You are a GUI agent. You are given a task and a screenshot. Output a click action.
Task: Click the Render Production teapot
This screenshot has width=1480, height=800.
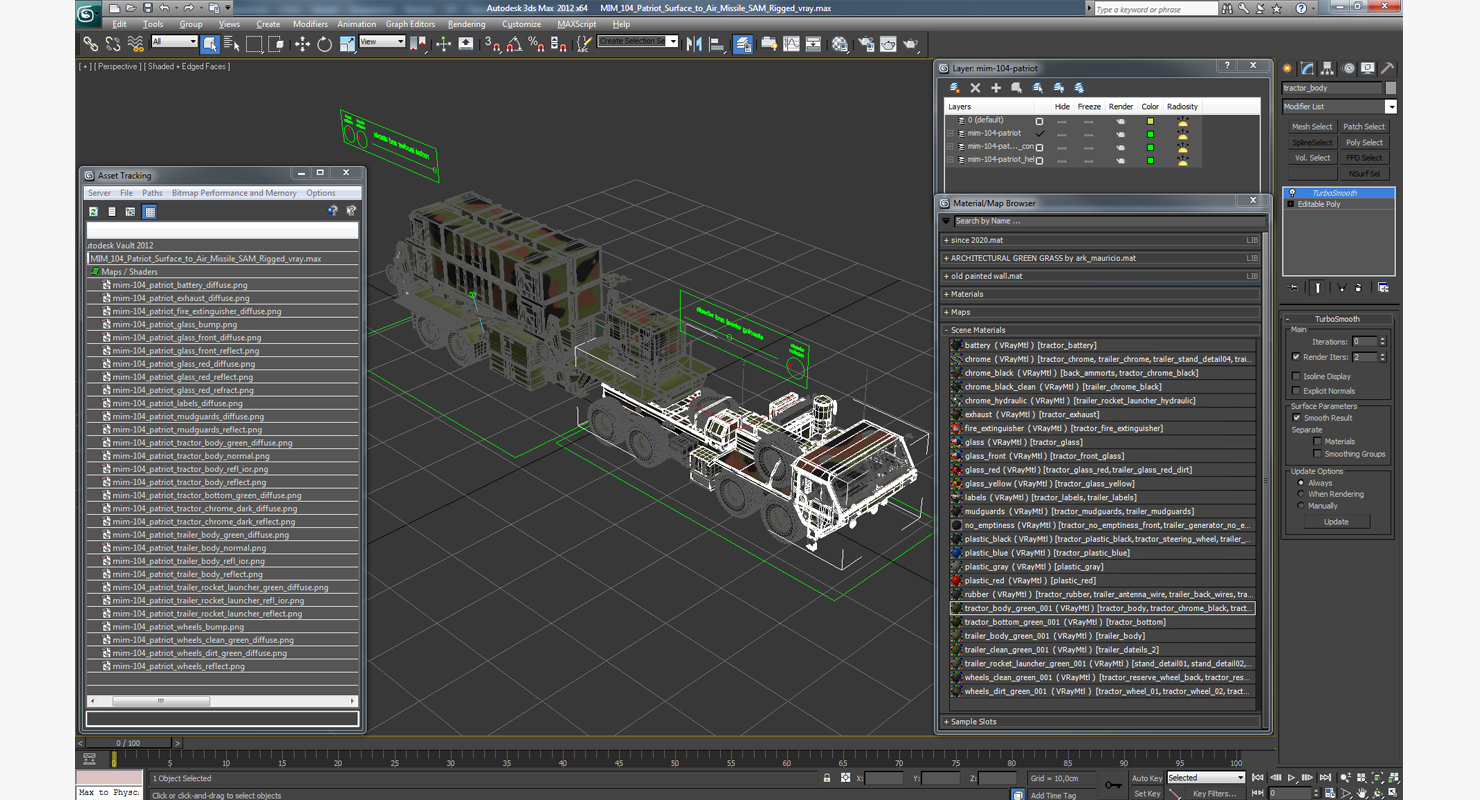point(910,44)
